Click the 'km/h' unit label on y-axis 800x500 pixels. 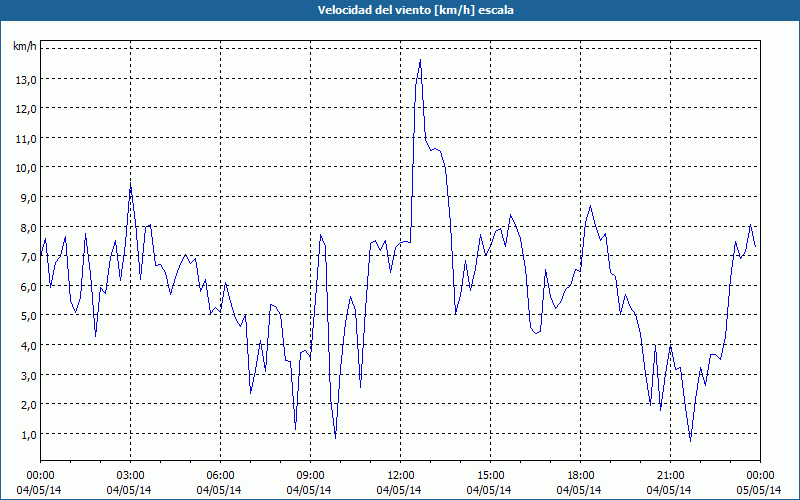click(x=25, y=46)
